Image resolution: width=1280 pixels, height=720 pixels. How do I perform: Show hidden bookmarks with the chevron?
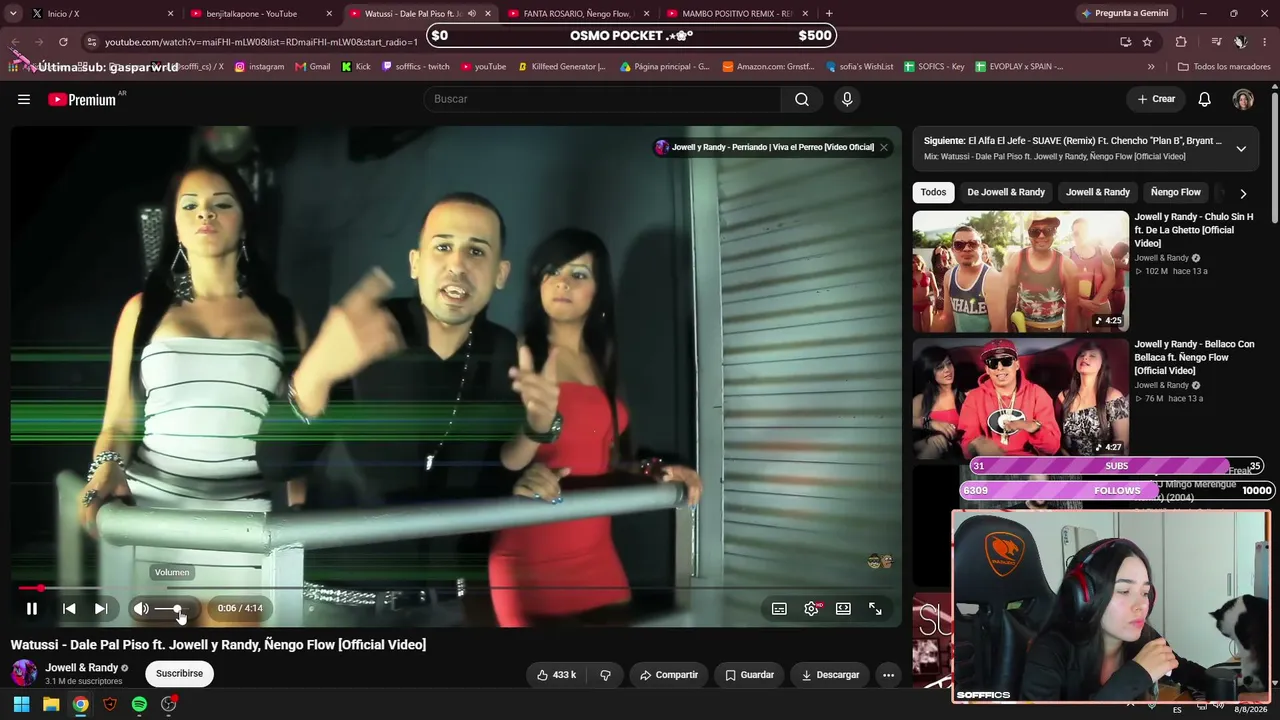(1151, 67)
